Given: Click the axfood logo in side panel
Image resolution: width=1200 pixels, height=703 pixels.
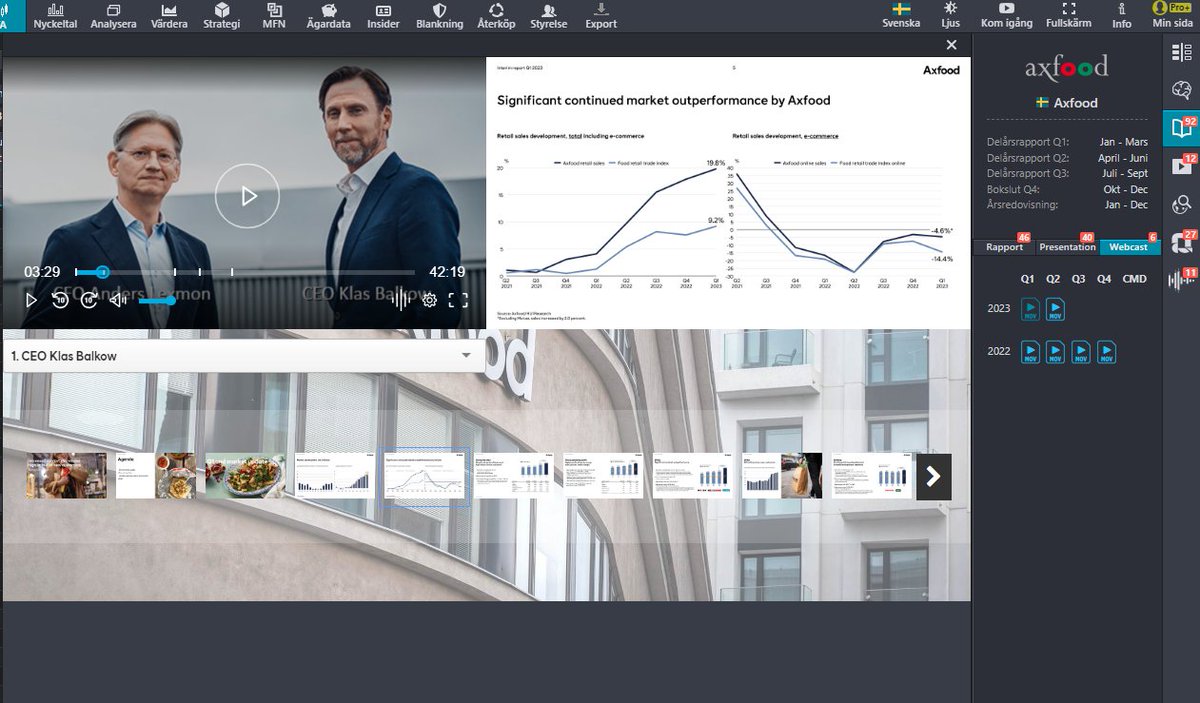Looking at the screenshot, I should (x=1066, y=68).
